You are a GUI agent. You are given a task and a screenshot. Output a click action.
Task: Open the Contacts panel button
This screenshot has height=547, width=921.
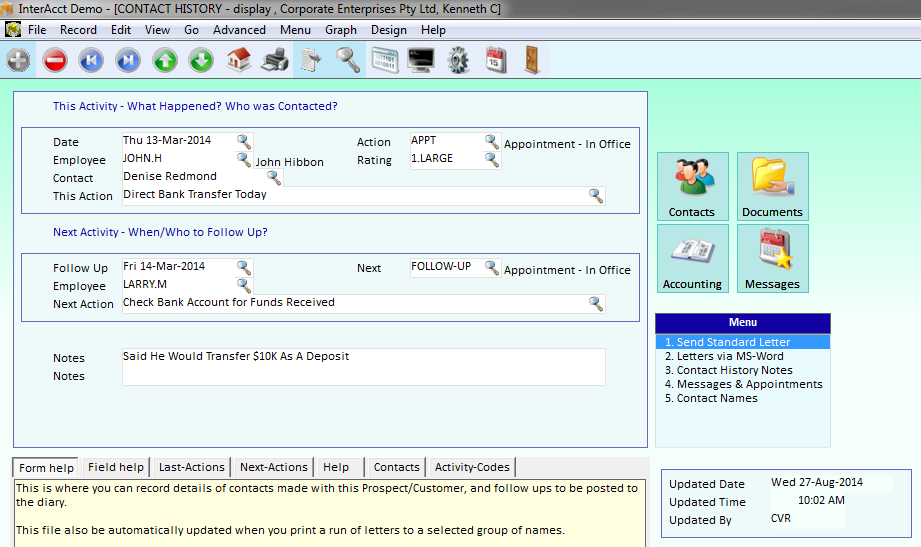[693, 186]
